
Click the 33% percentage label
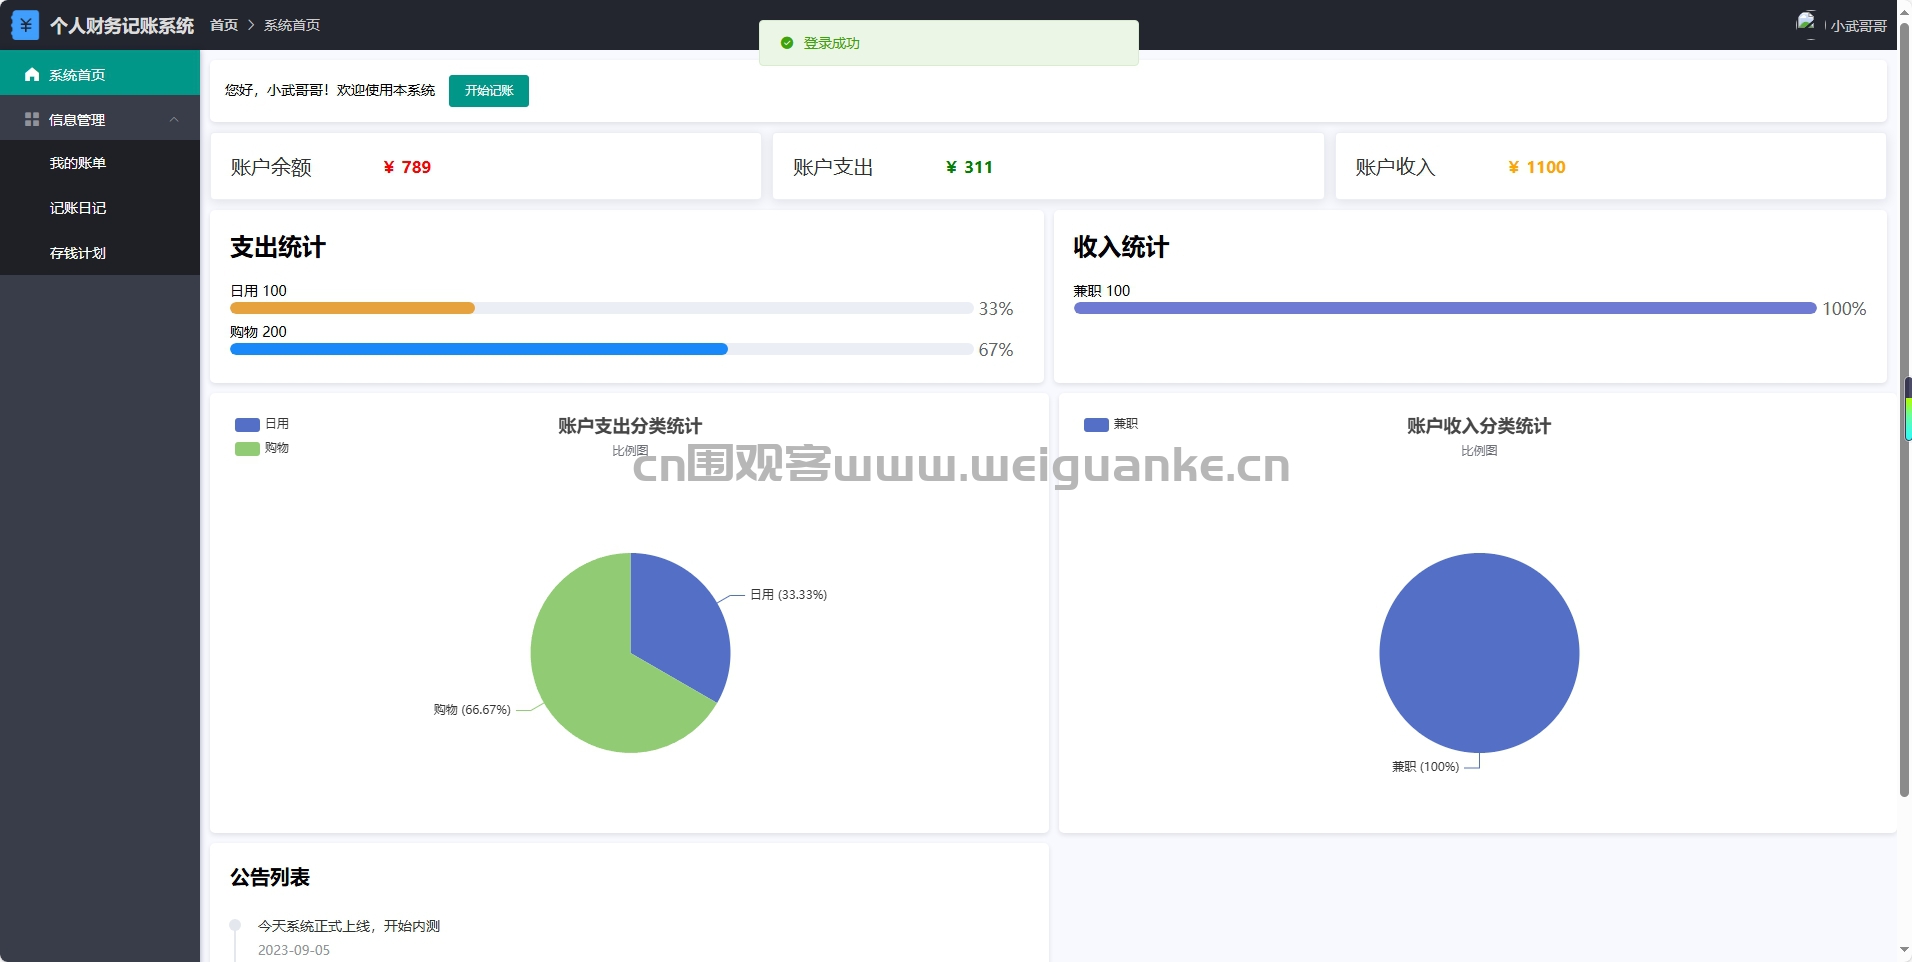(996, 309)
